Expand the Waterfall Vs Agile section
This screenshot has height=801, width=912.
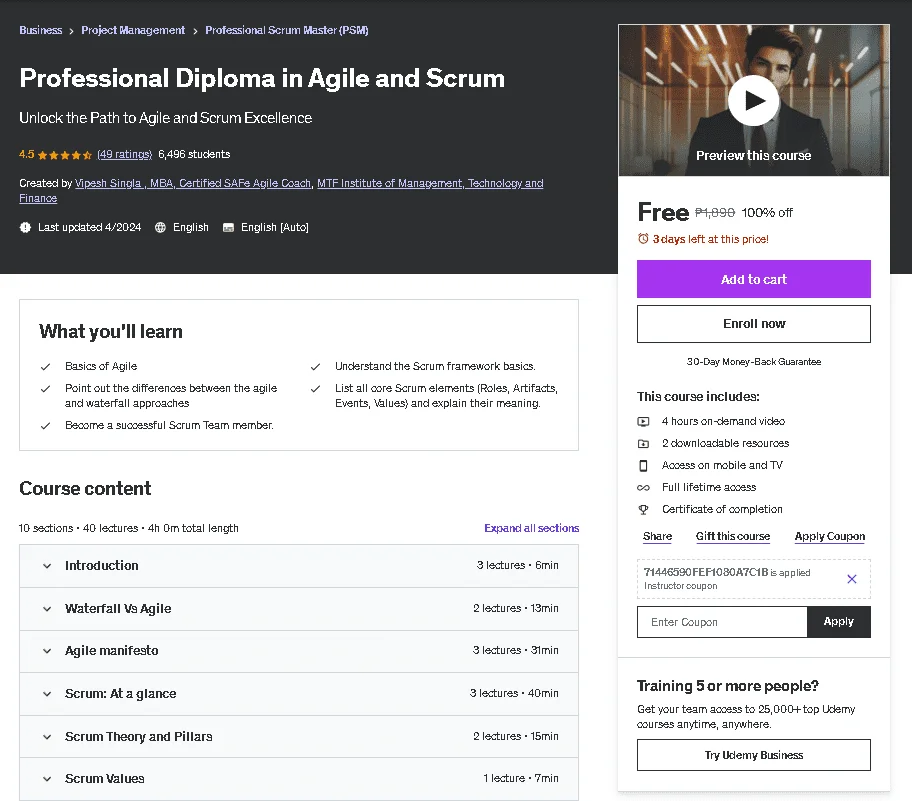click(299, 608)
